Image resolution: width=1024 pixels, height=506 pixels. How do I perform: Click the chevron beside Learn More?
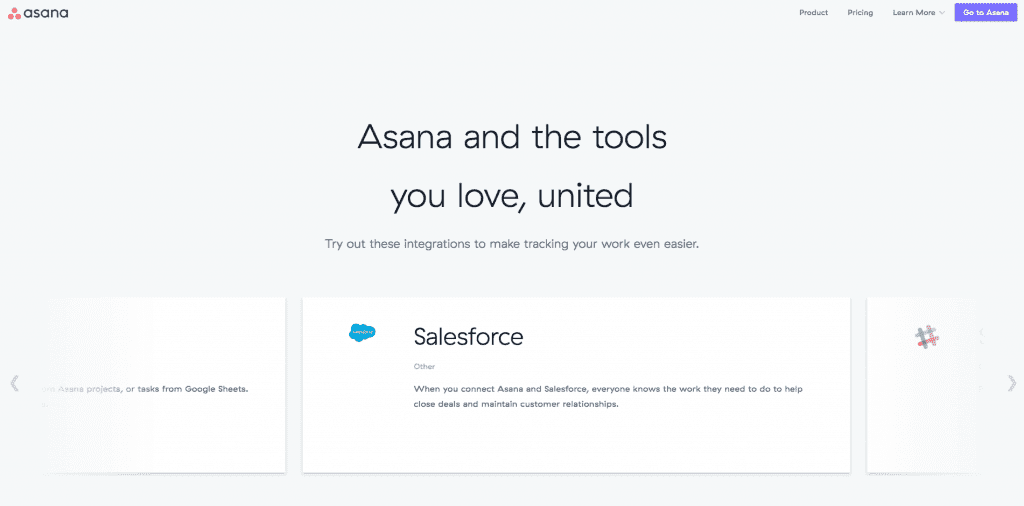(942, 13)
